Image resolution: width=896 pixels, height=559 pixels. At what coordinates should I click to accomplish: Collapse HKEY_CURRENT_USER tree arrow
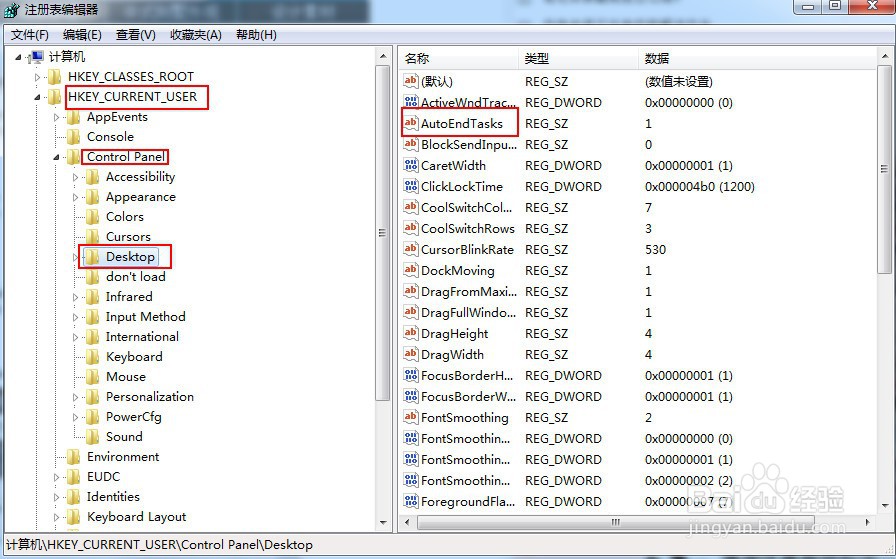37,97
